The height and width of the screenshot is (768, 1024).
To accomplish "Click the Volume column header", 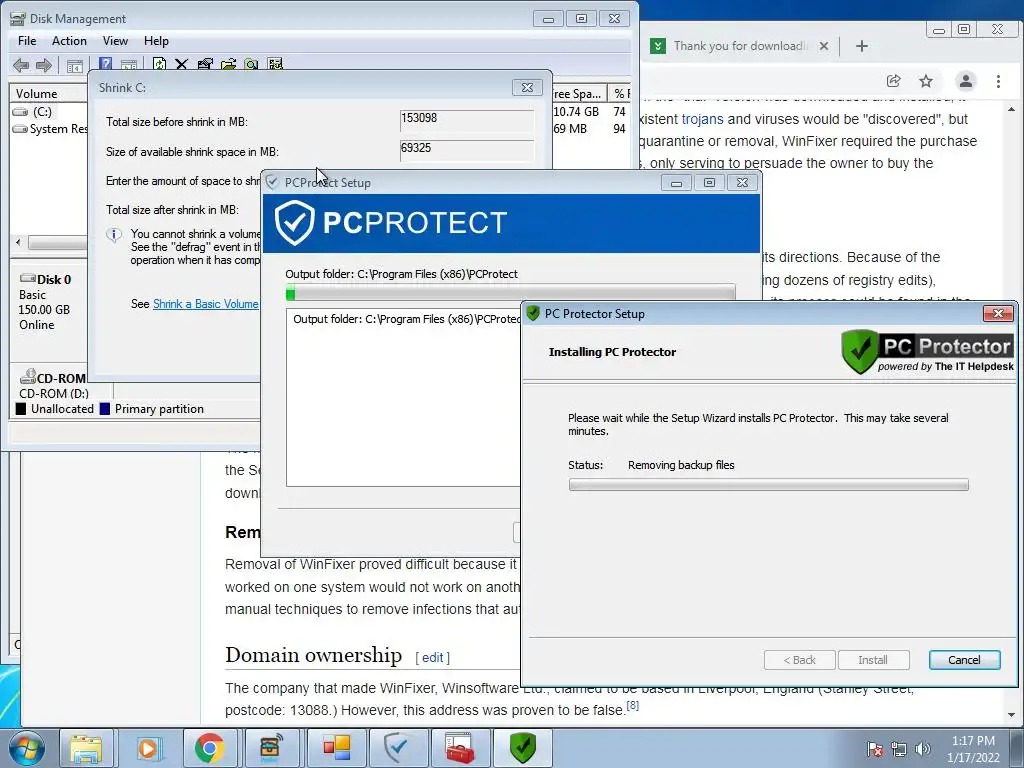I will click(48, 93).
